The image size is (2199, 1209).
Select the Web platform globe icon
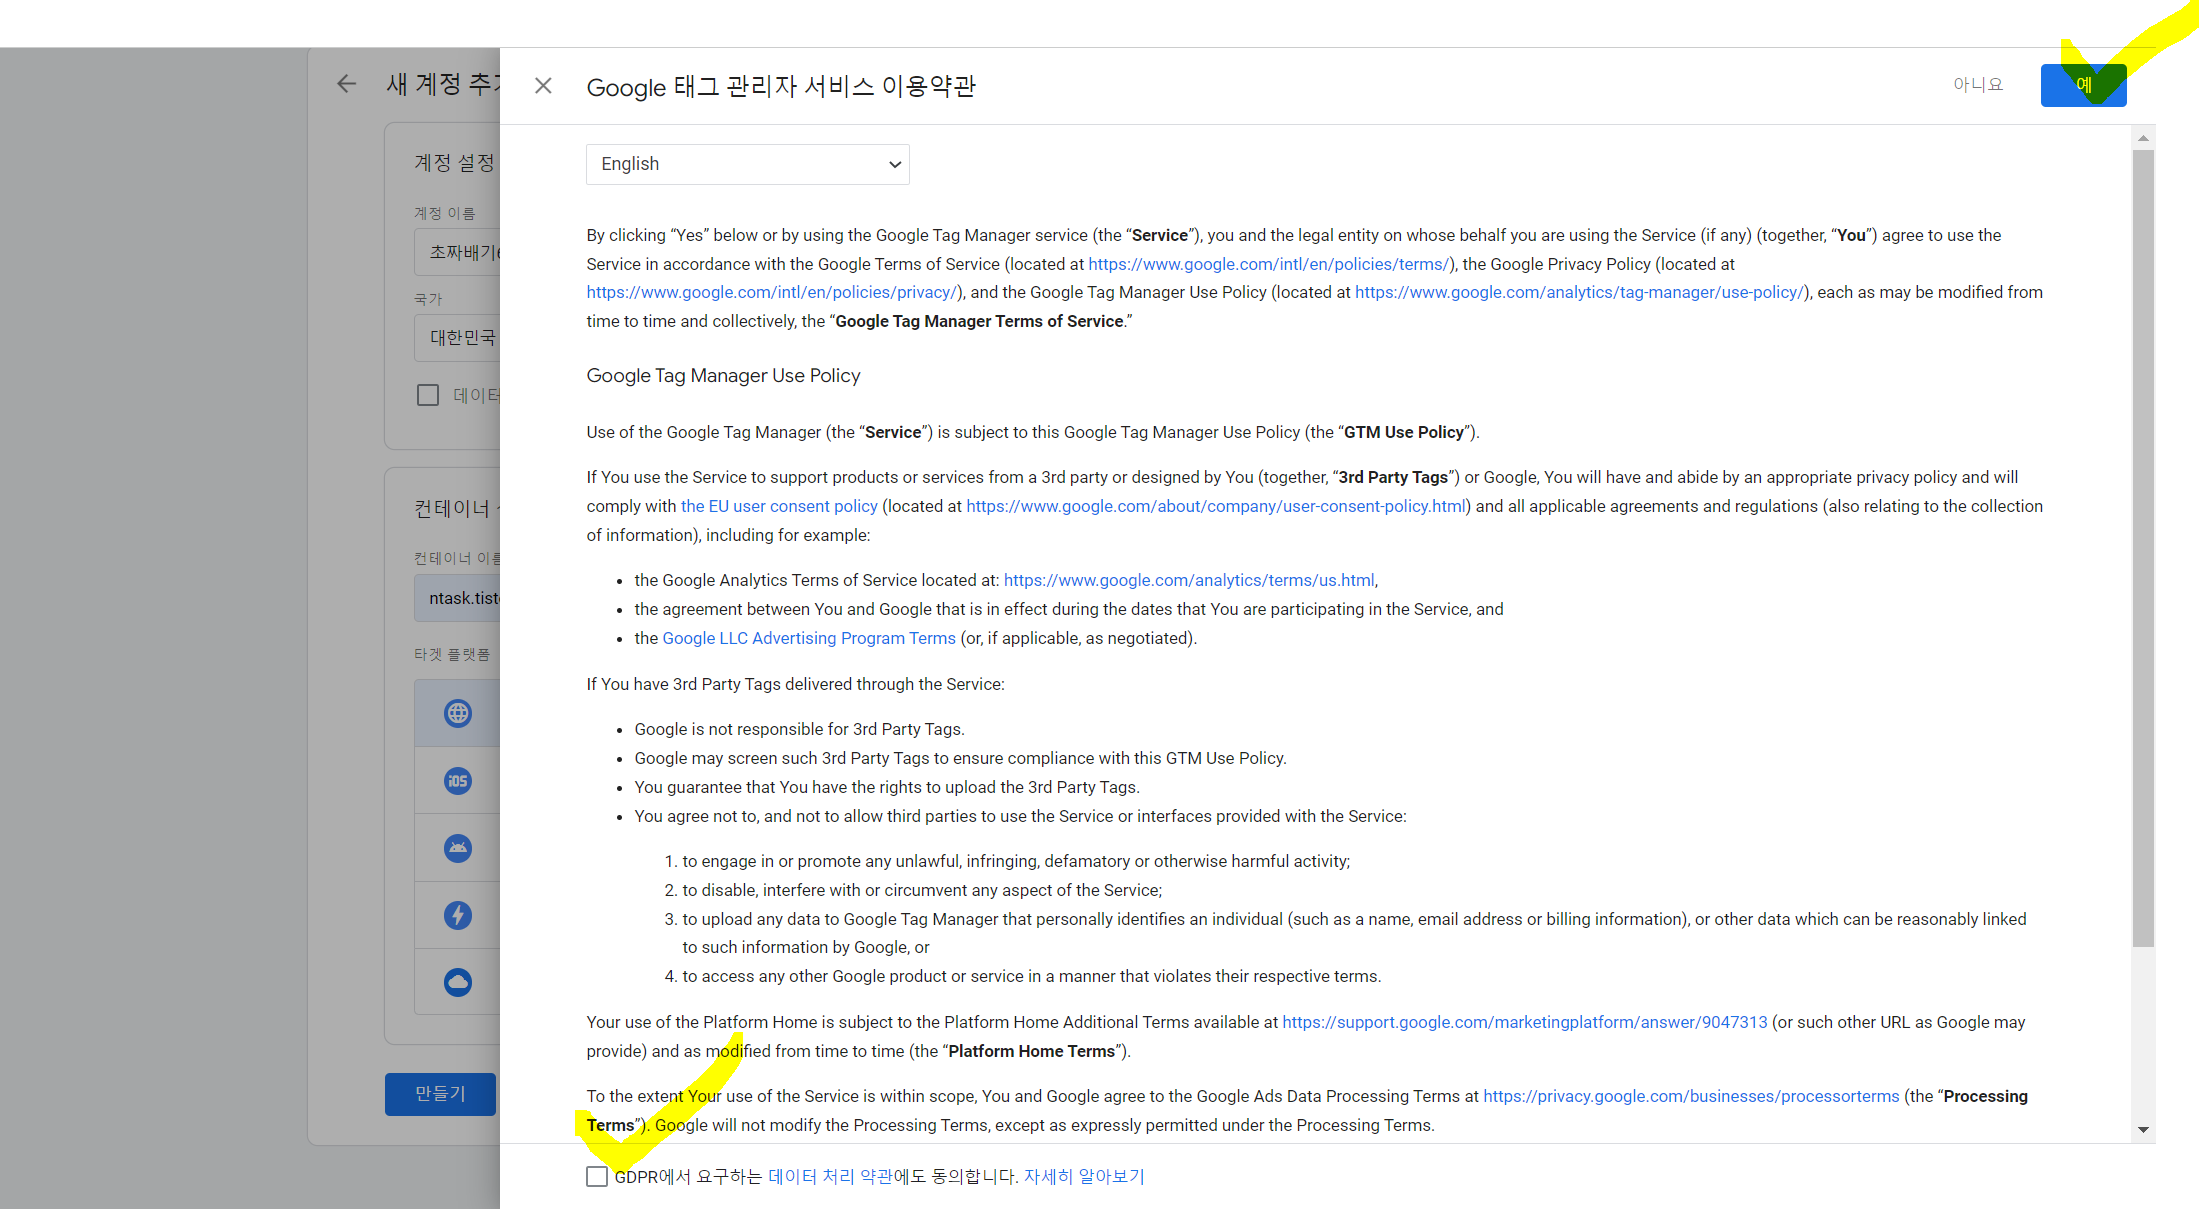tap(458, 713)
